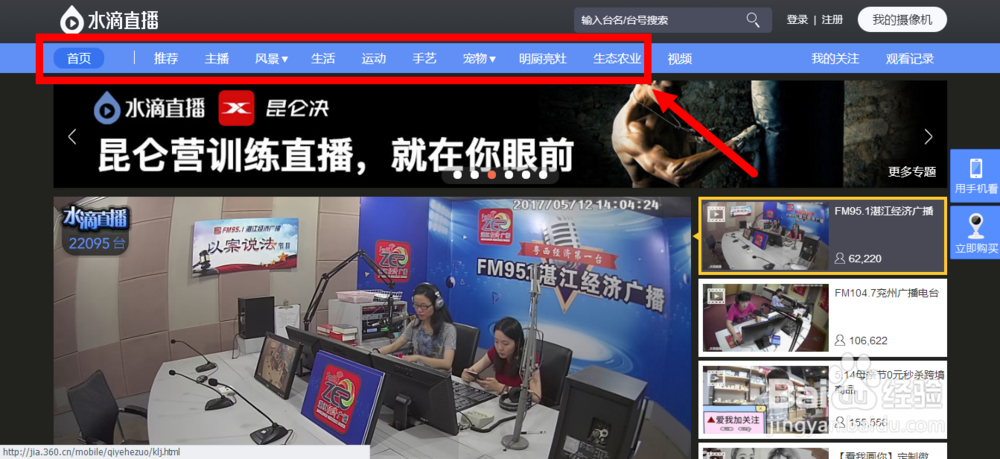
Task: Select the fifth banner pagination dot
Action: [x=526, y=174]
